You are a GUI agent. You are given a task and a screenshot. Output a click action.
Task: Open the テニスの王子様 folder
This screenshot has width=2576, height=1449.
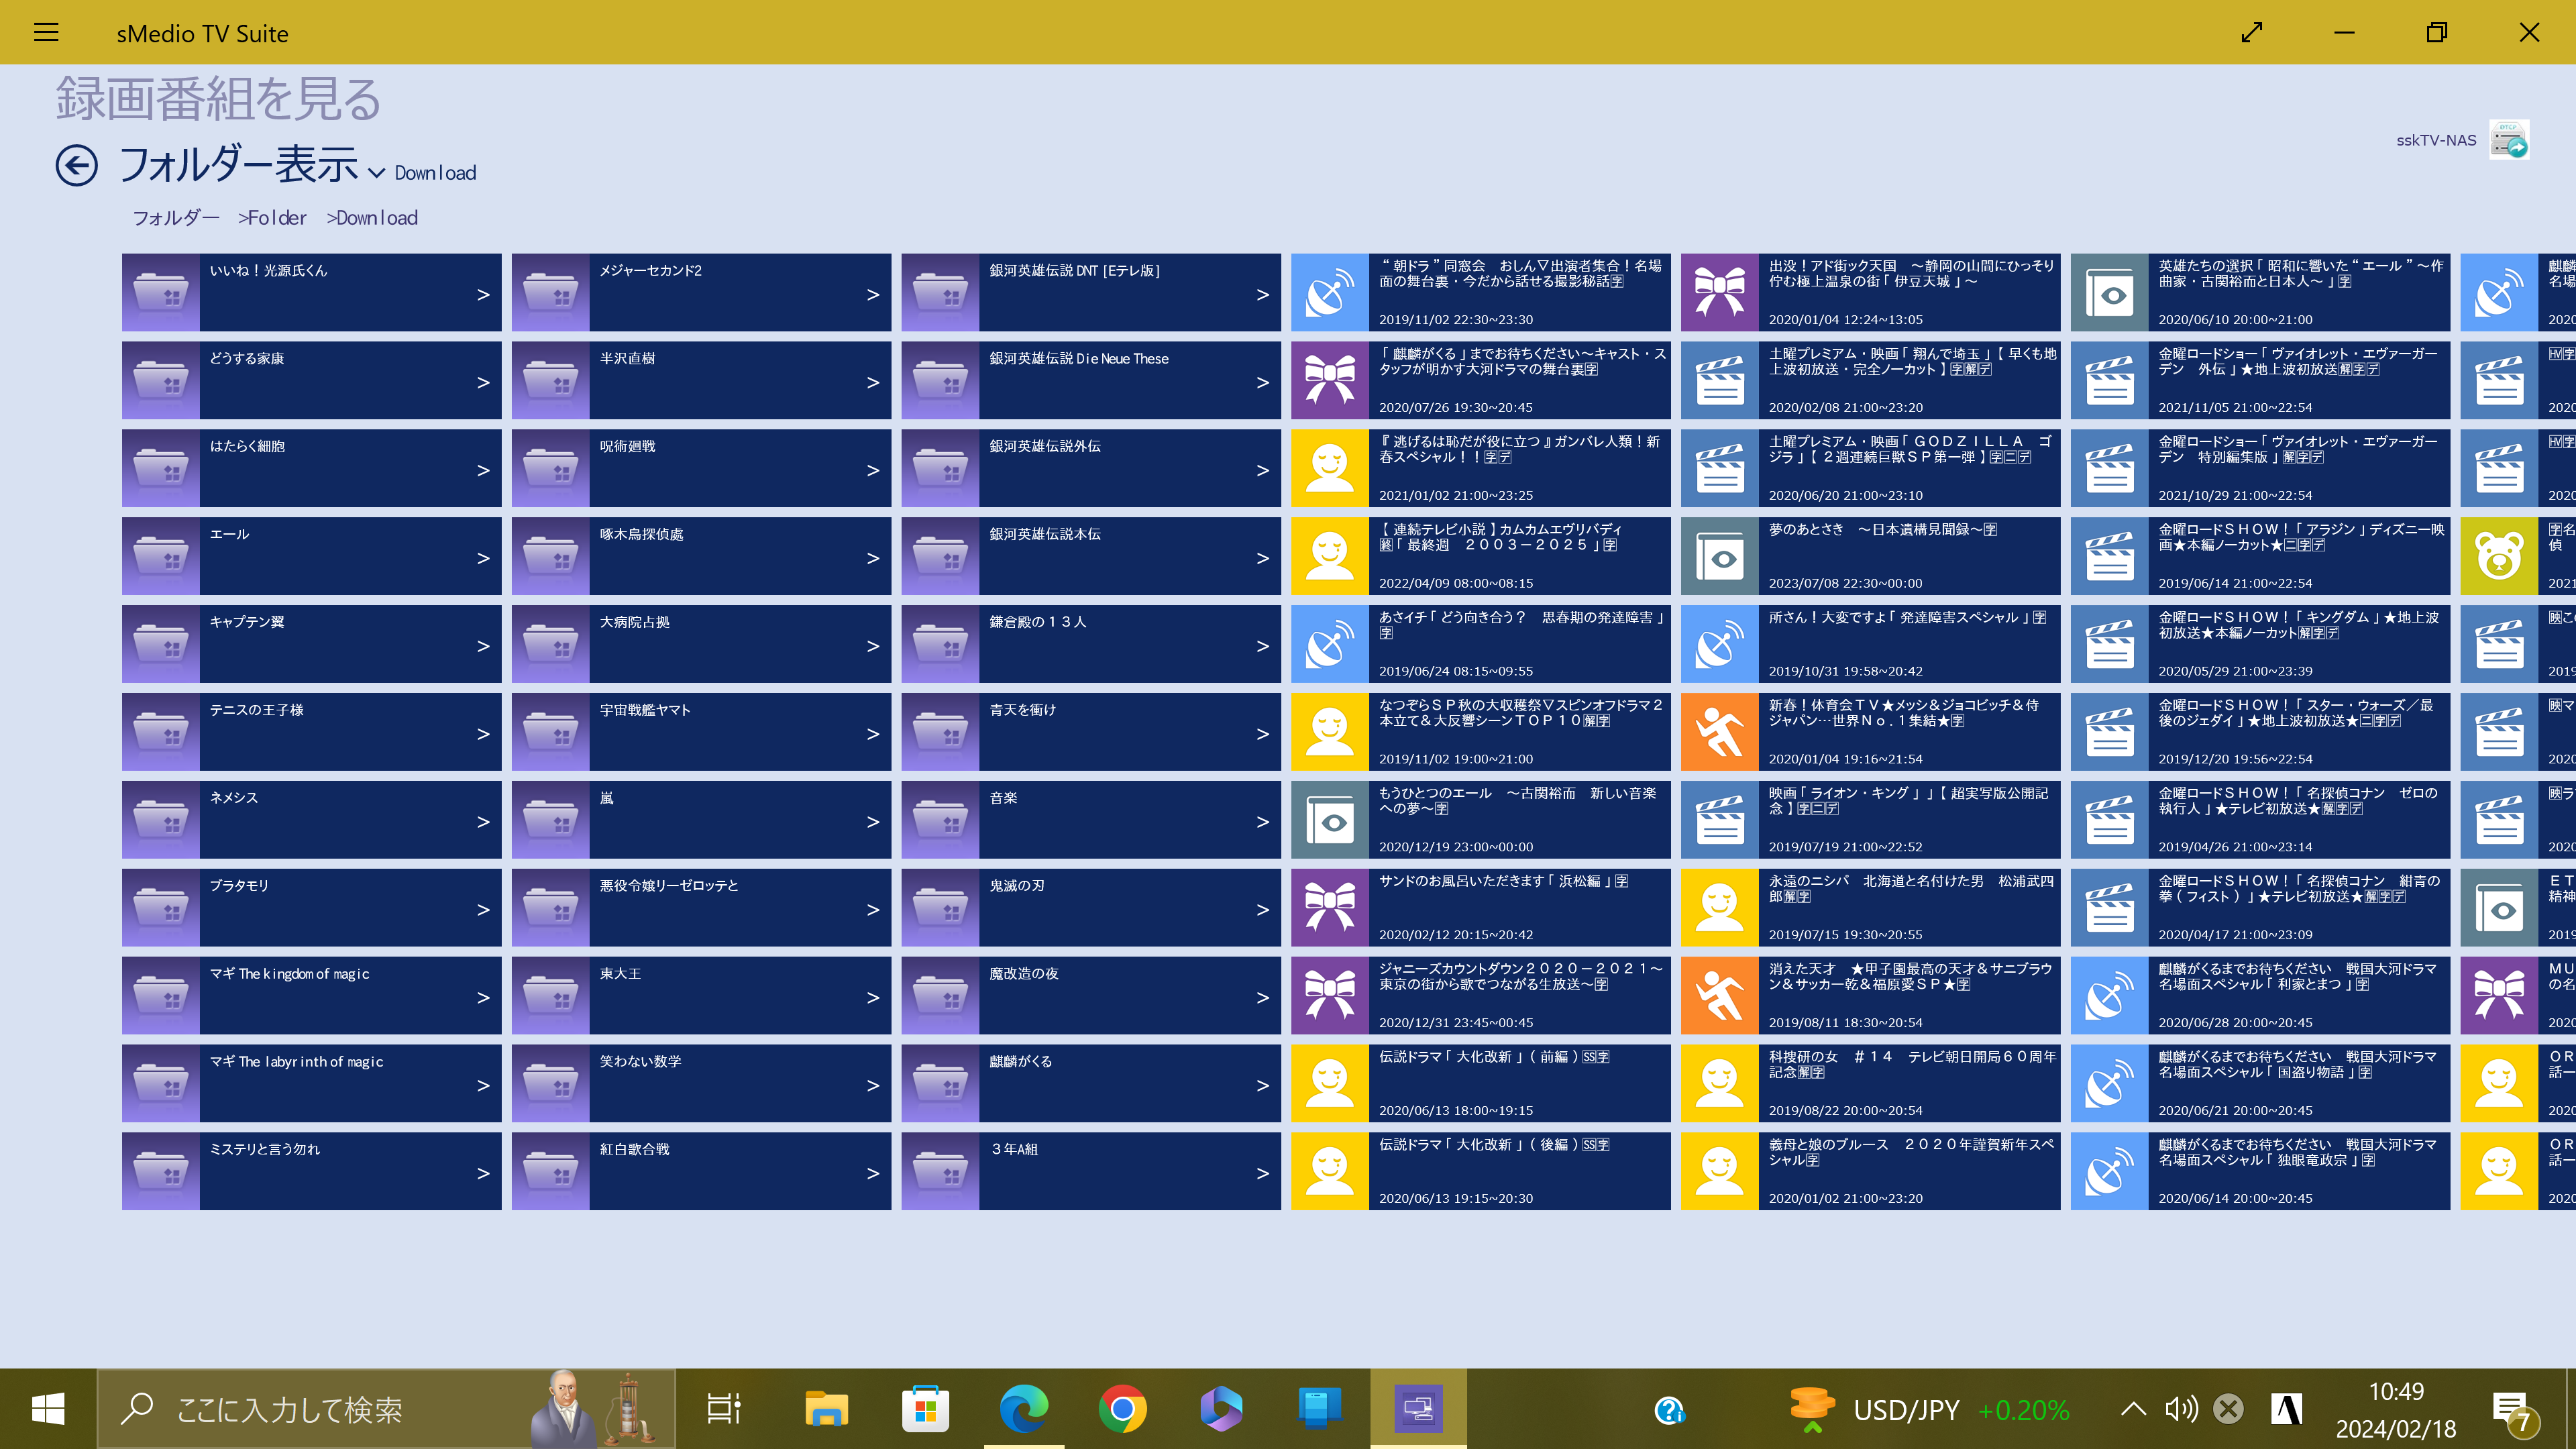click(311, 732)
